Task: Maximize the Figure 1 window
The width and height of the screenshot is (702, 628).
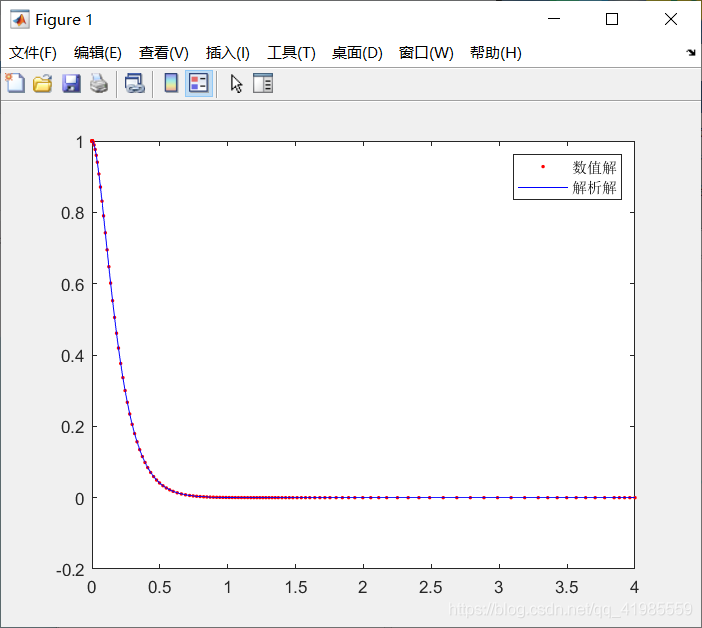Action: click(x=612, y=19)
